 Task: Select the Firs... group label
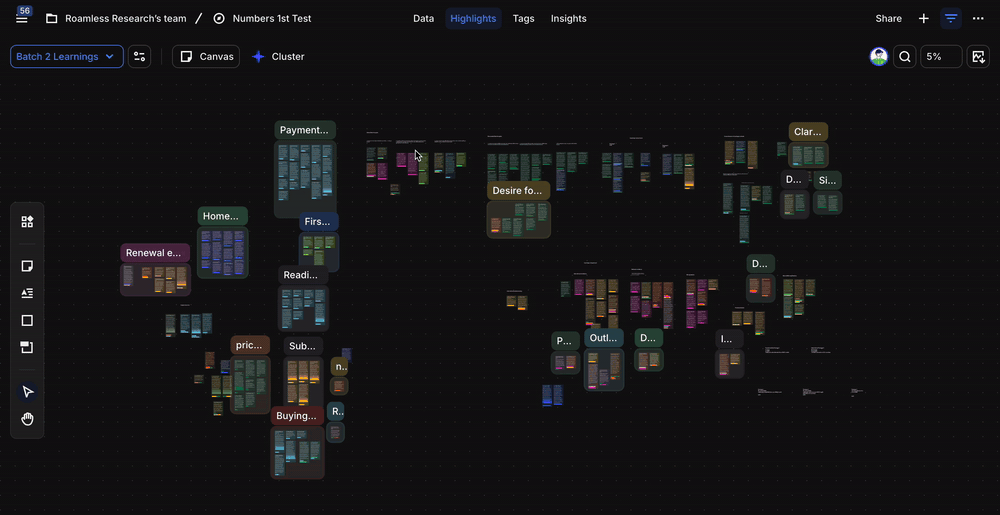point(318,222)
